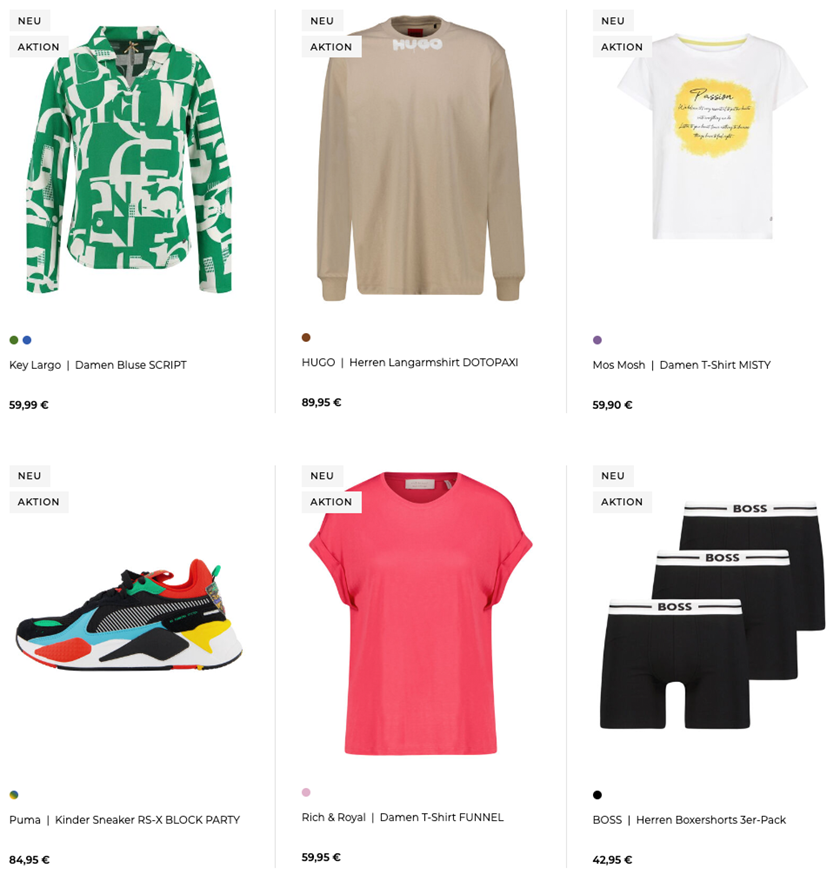Open BOSS Herren Boxershorts 3er-Pack link
Viewport: 840px width, 875px height.
(x=689, y=820)
